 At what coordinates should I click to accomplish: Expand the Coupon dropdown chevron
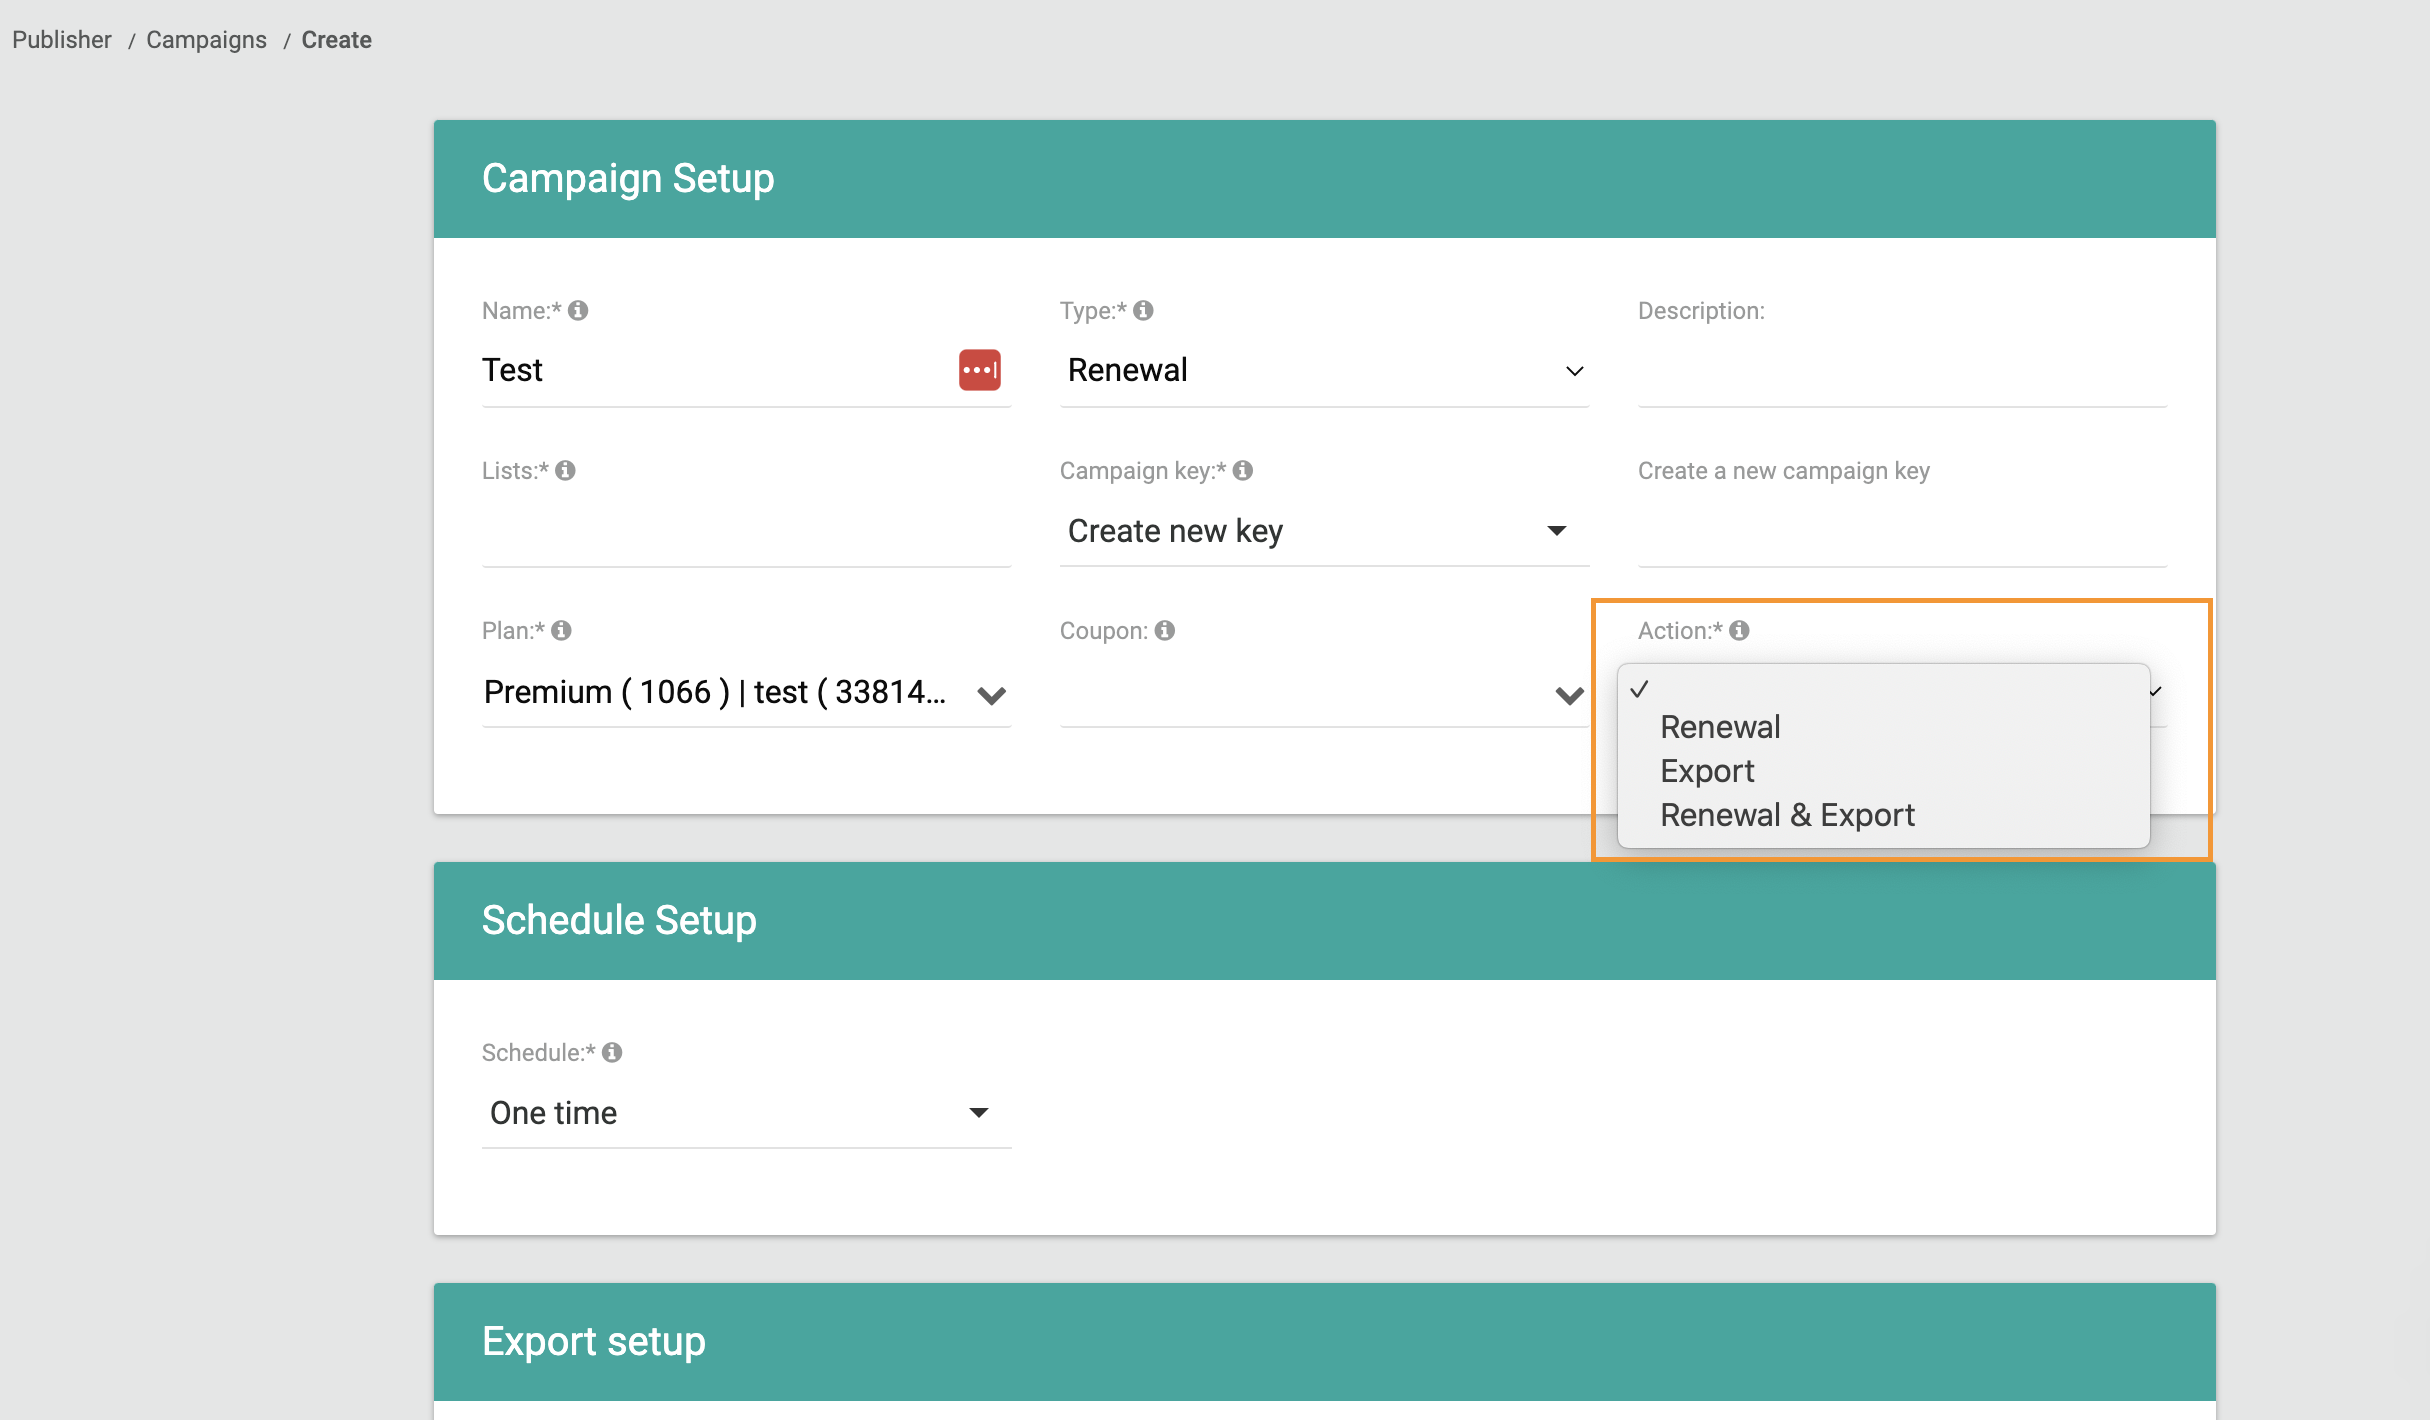tap(1568, 694)
